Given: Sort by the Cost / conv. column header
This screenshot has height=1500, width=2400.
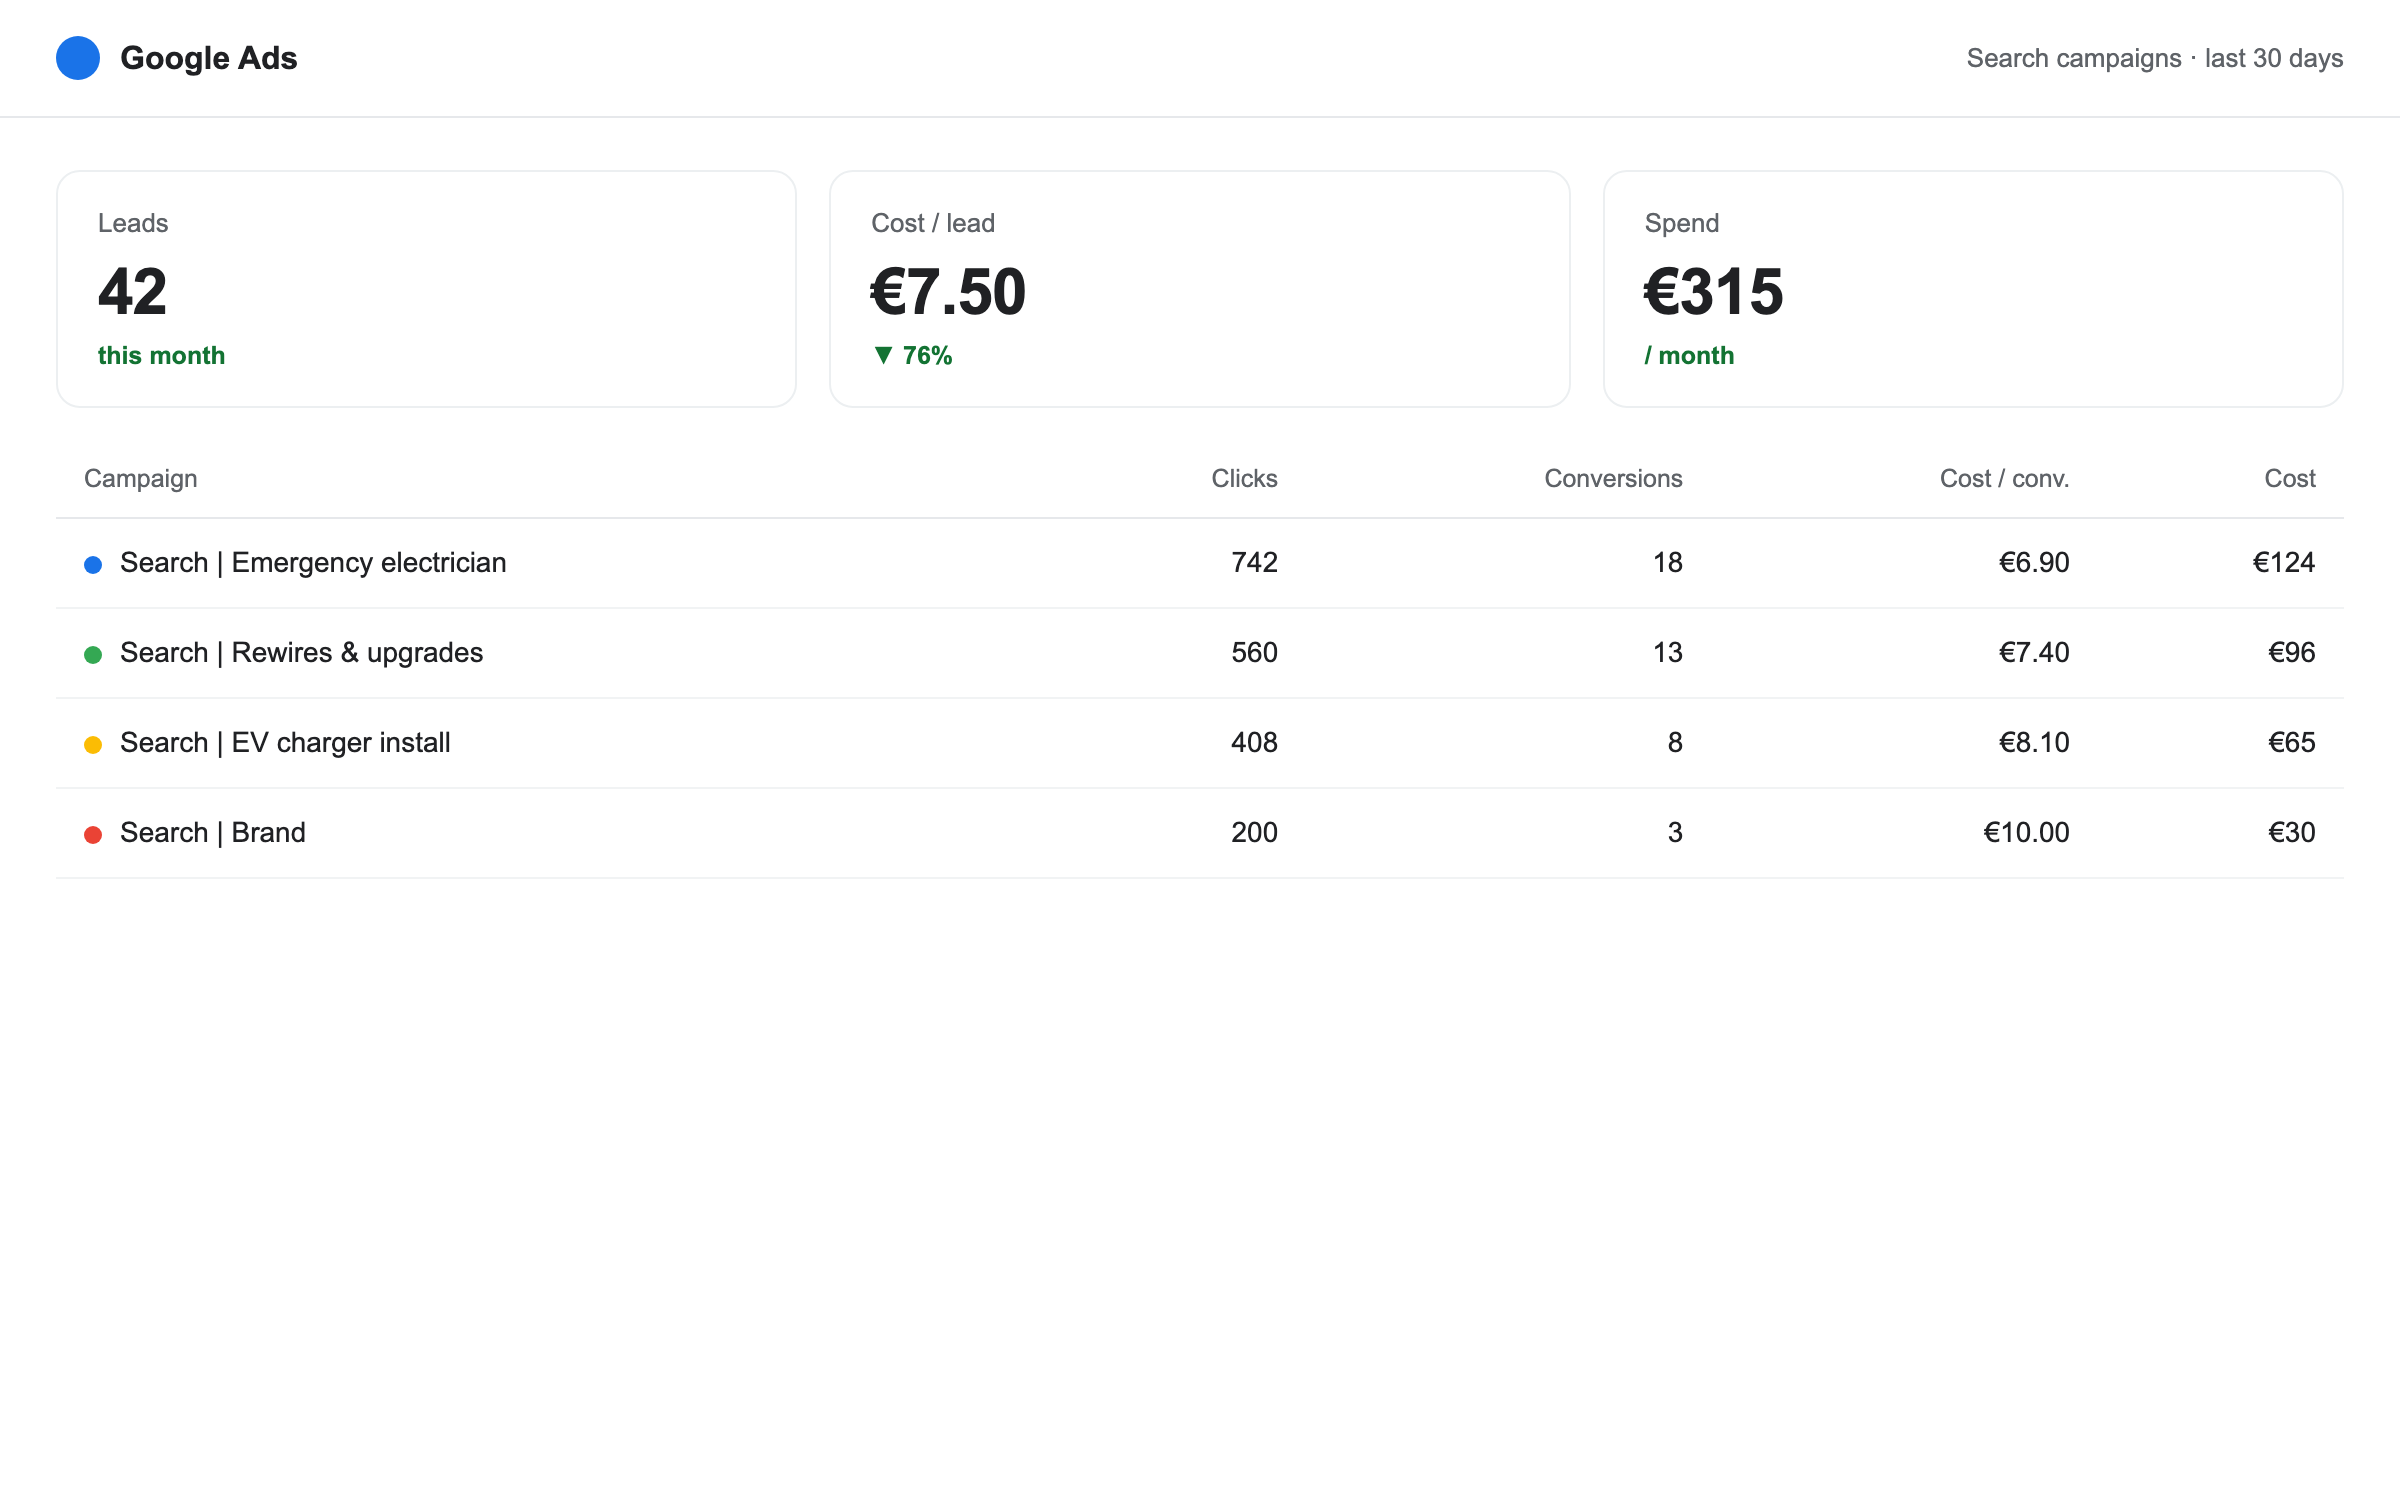Looking at the screenshot, I should click(2004, 479).
